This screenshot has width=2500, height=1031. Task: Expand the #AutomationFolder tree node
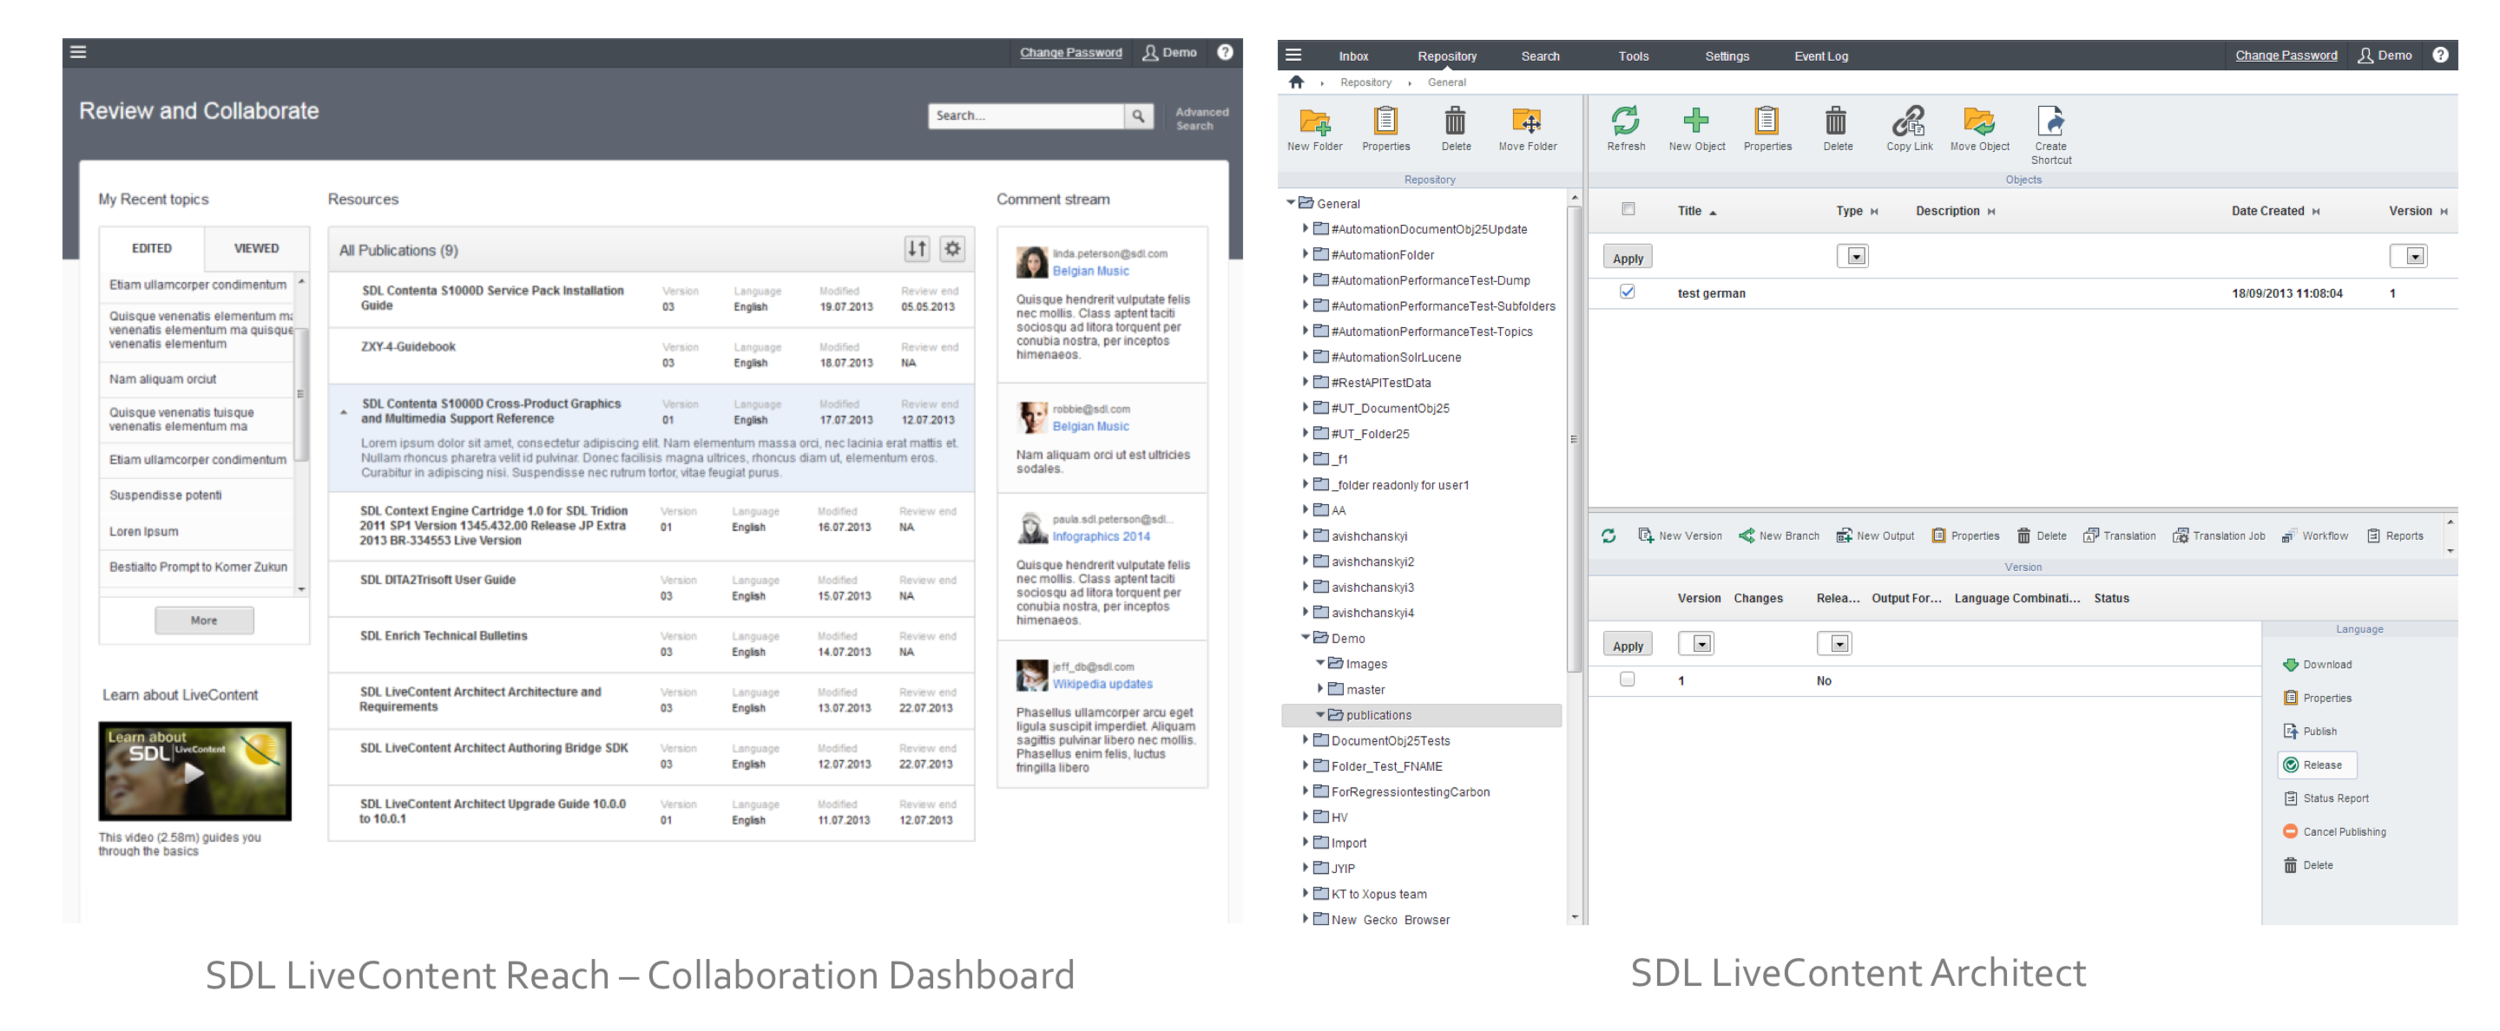1305,254
